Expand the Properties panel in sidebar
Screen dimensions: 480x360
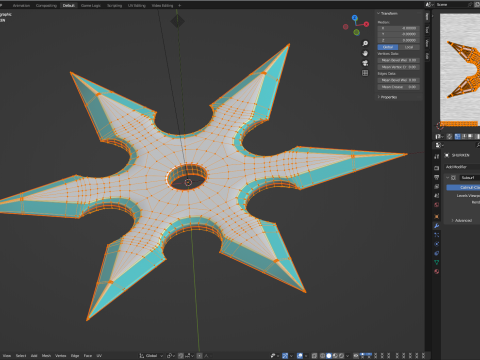pos(379,97)
